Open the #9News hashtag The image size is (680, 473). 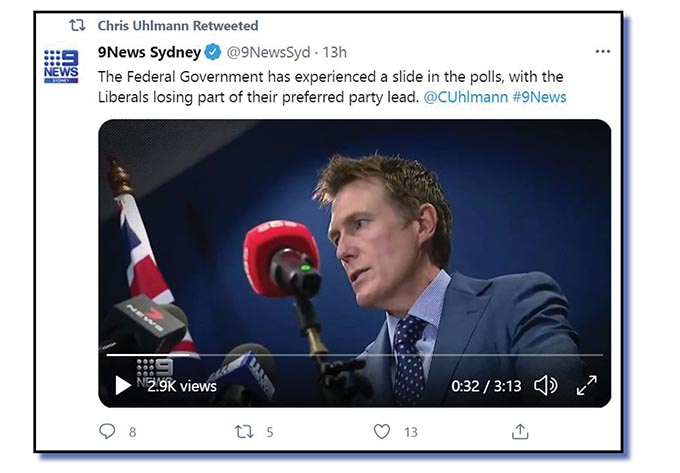(540, 97)
